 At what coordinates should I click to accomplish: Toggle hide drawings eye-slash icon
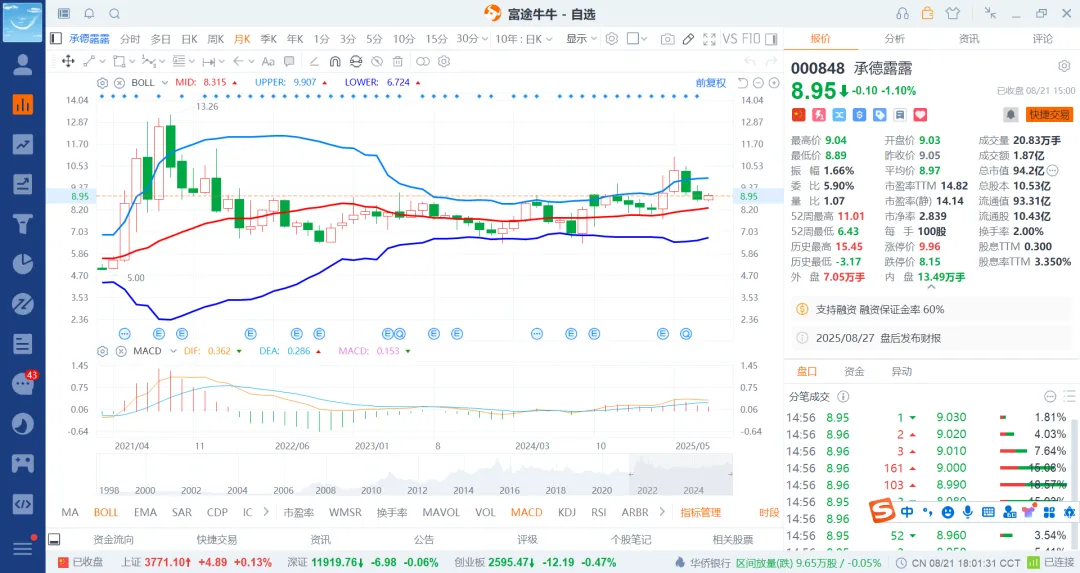(376, 61)
